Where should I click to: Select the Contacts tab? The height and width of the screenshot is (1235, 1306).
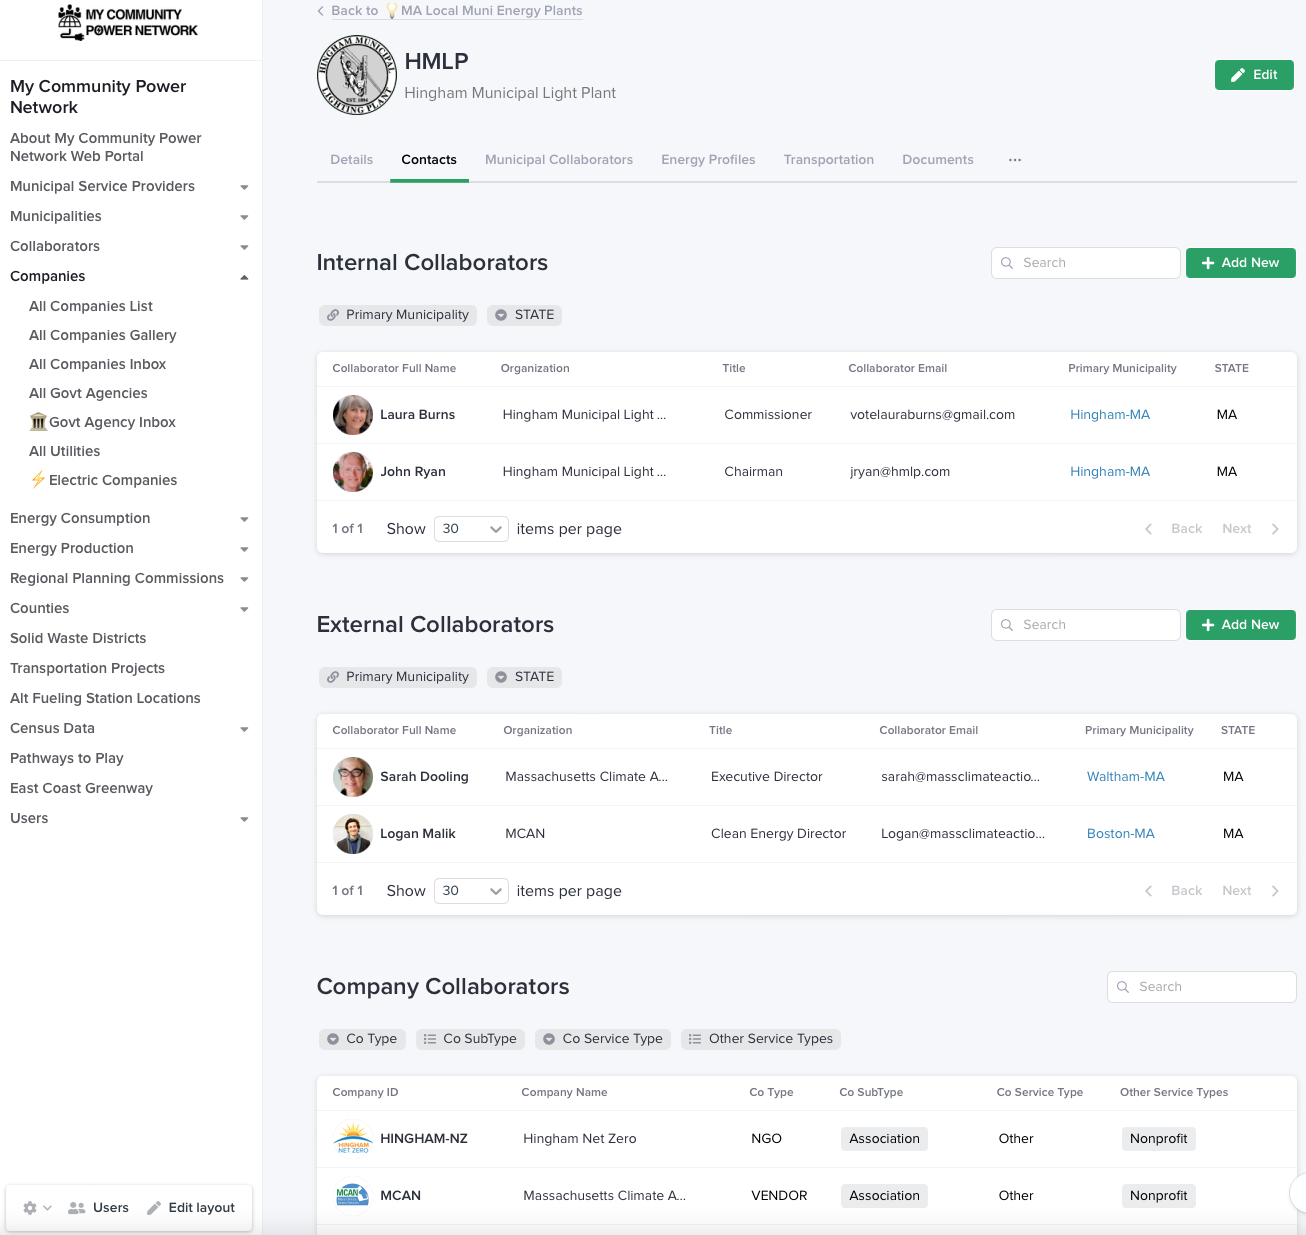(x=429, y=160)
